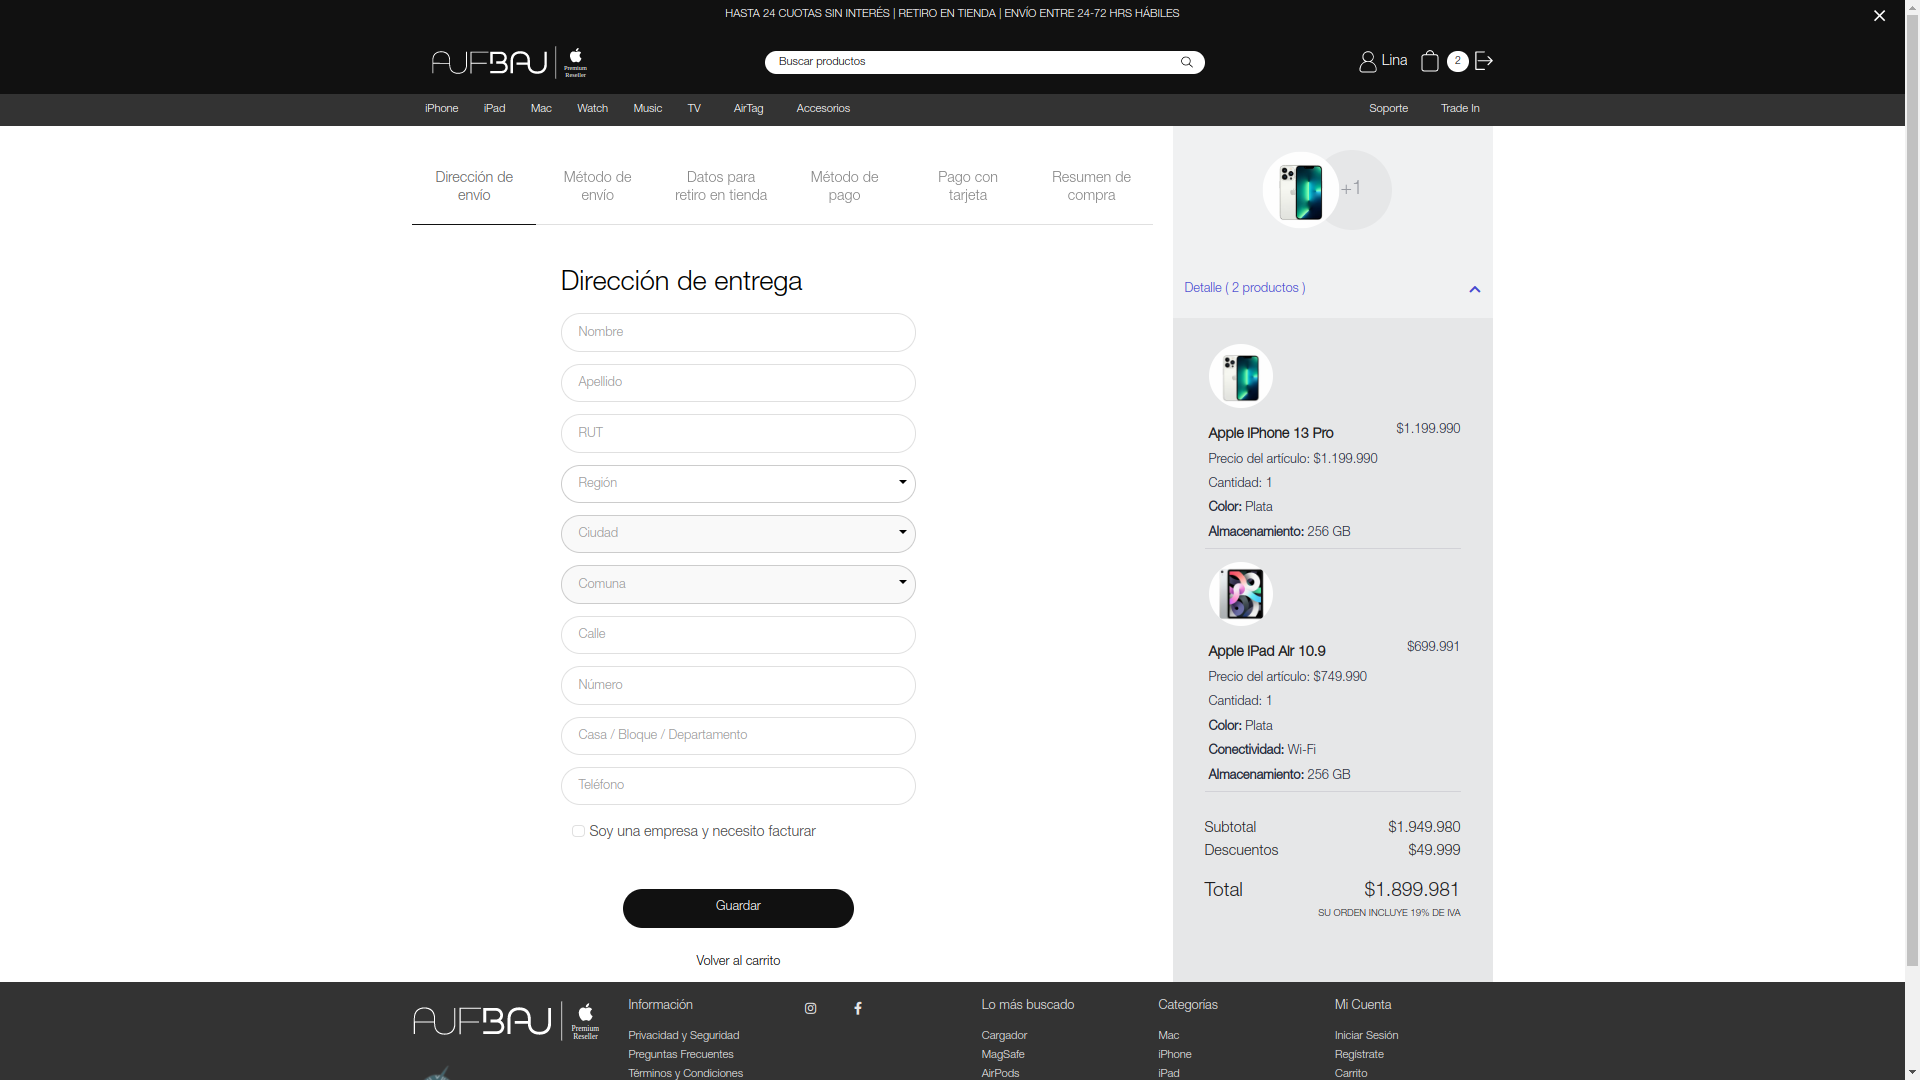Image resolution: width=1920 pixels, height=1080 pixels.
Task: Open the MagSafe link under Lo más buscado
Action: click(1002, 1054)
